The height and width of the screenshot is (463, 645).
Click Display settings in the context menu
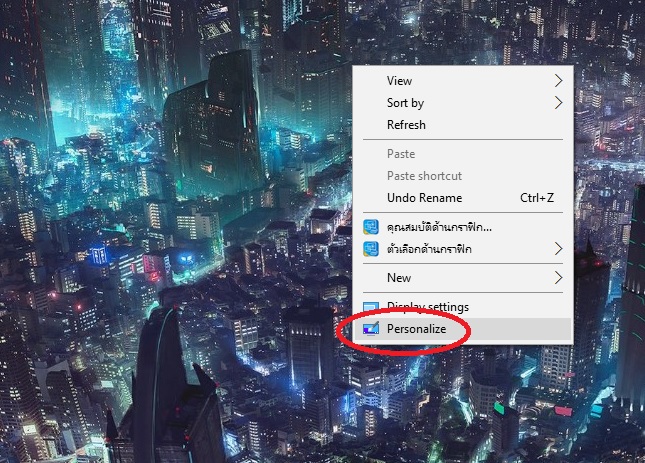(x=463, y=307)
